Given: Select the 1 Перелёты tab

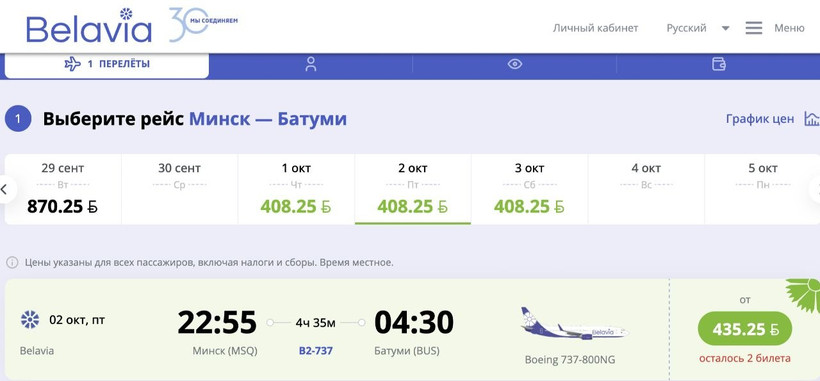Looking at the screenshot, I should coord(107,64).
